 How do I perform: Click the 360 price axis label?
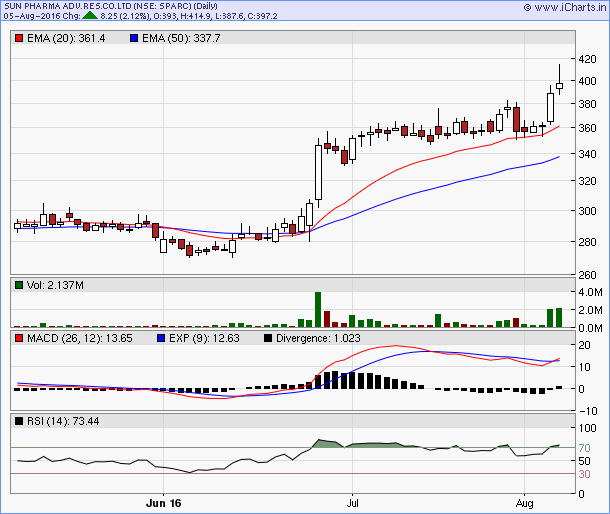[587, 128]
